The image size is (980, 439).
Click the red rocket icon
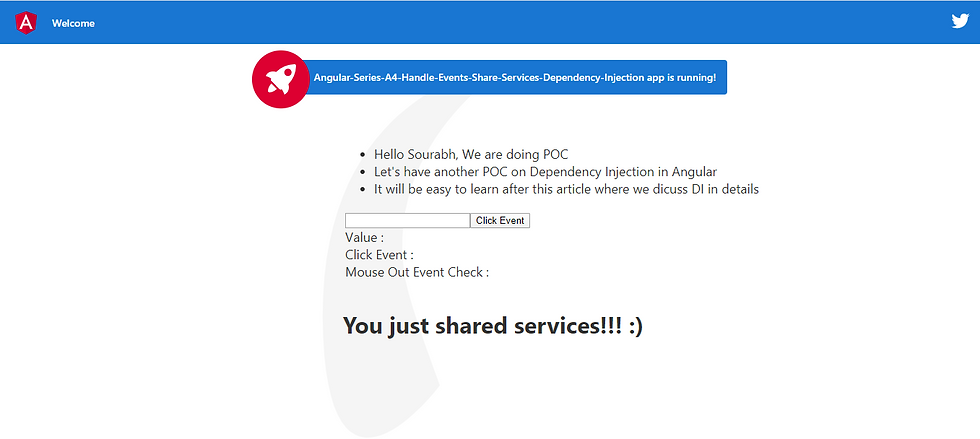point(281,79)
